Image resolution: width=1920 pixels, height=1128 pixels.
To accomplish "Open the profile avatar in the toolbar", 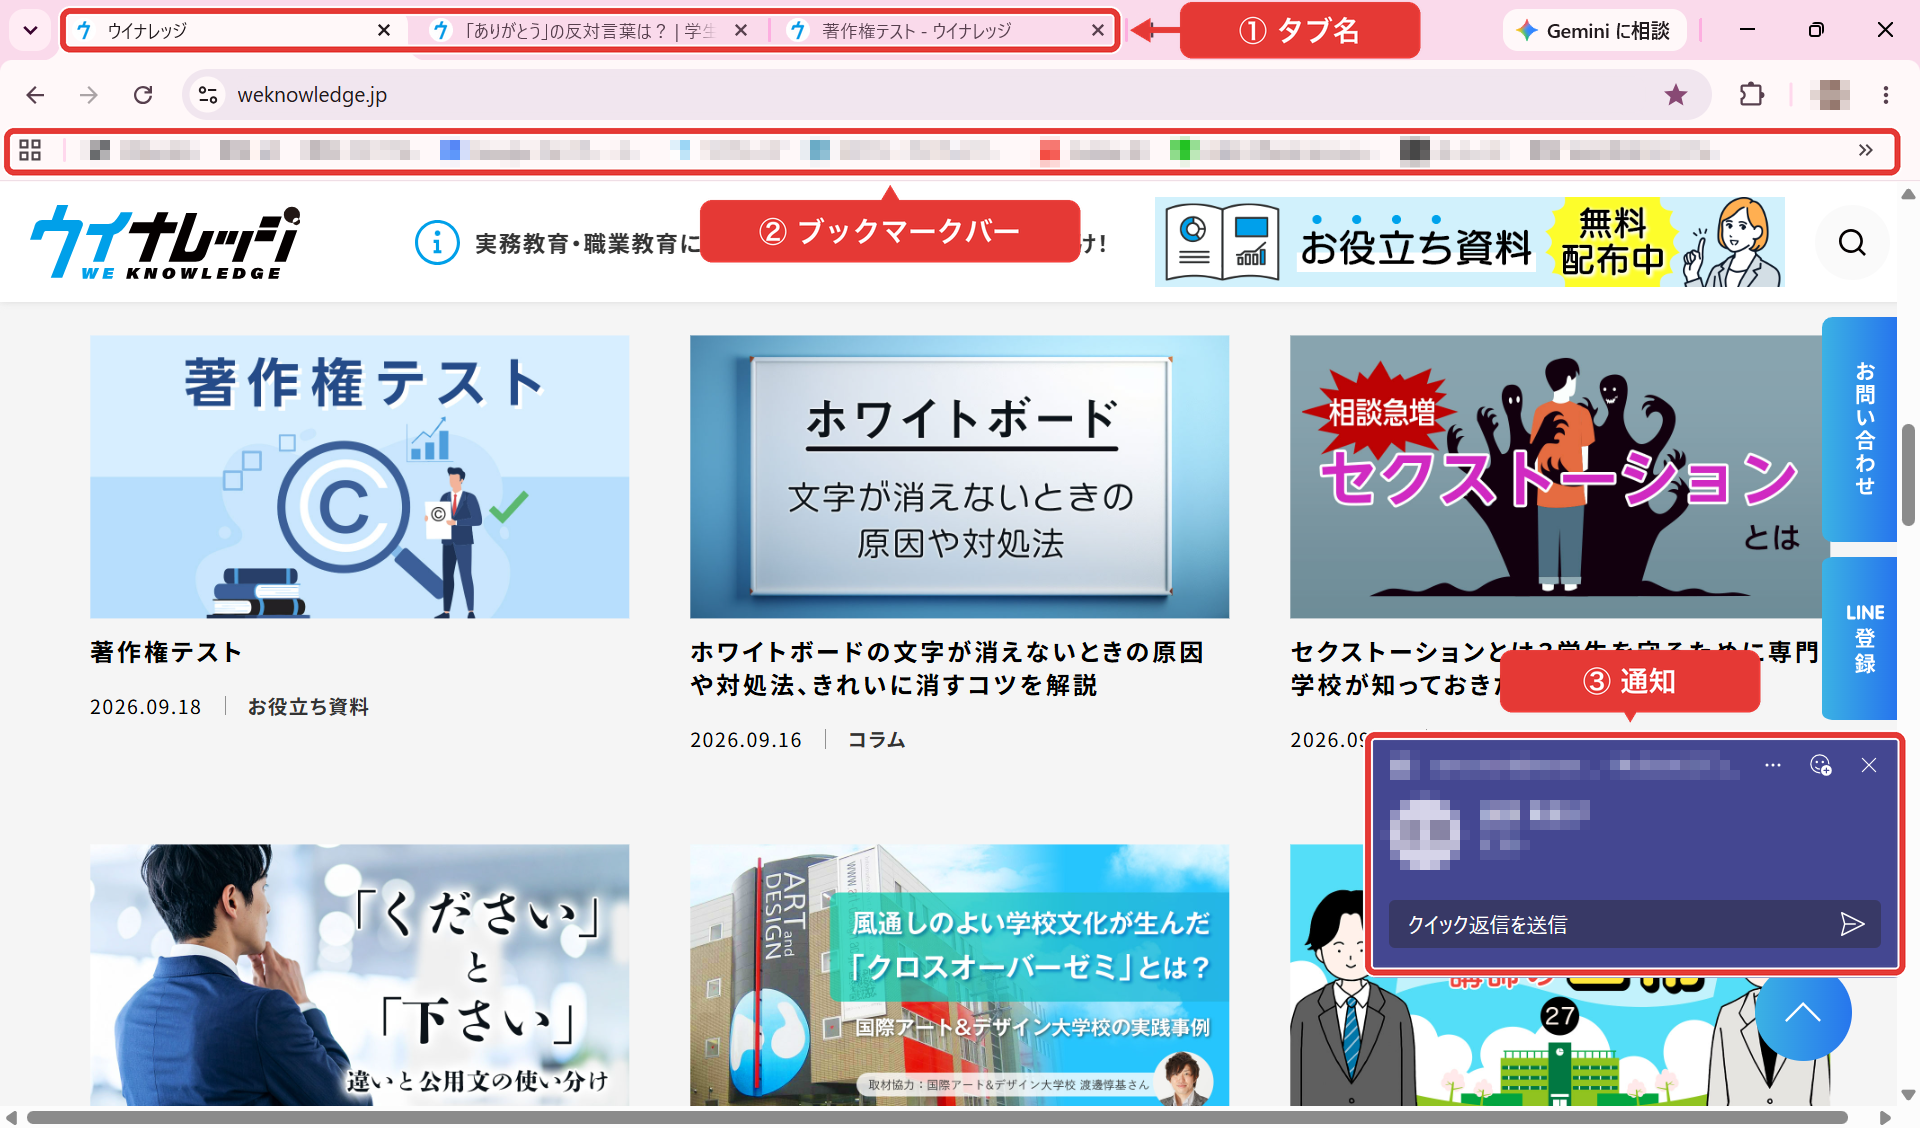I will point(1830,95).
